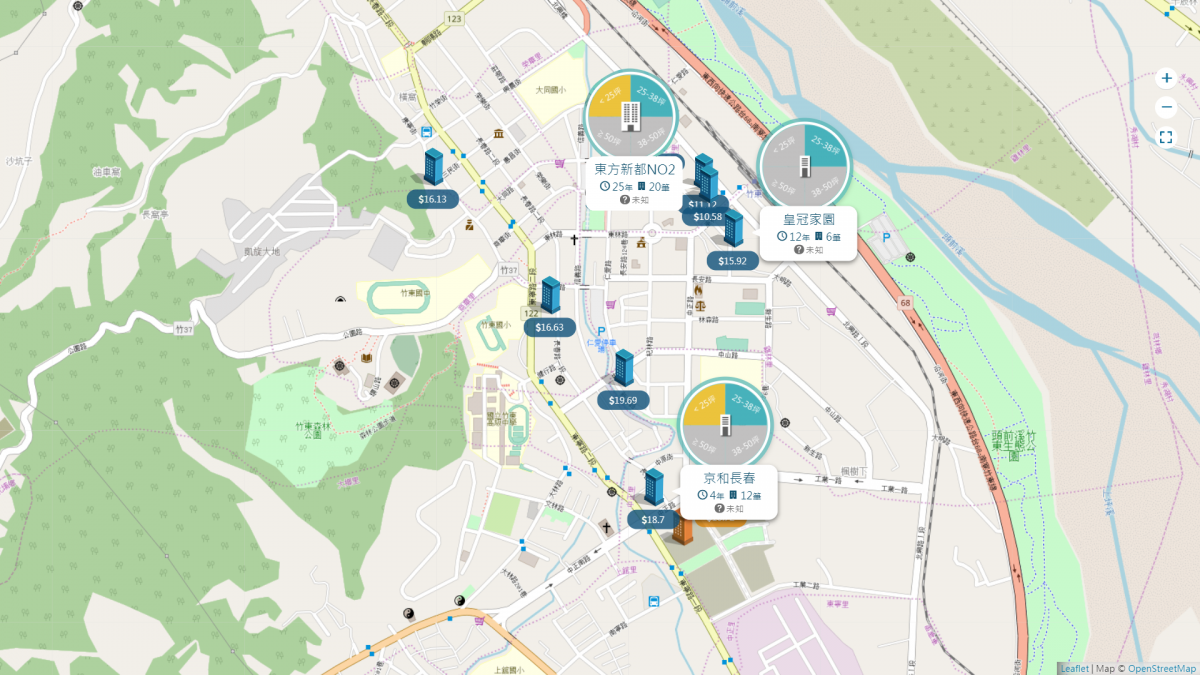
Task: Click the parking P icon right of 皇冠家園
Action: 886,238
